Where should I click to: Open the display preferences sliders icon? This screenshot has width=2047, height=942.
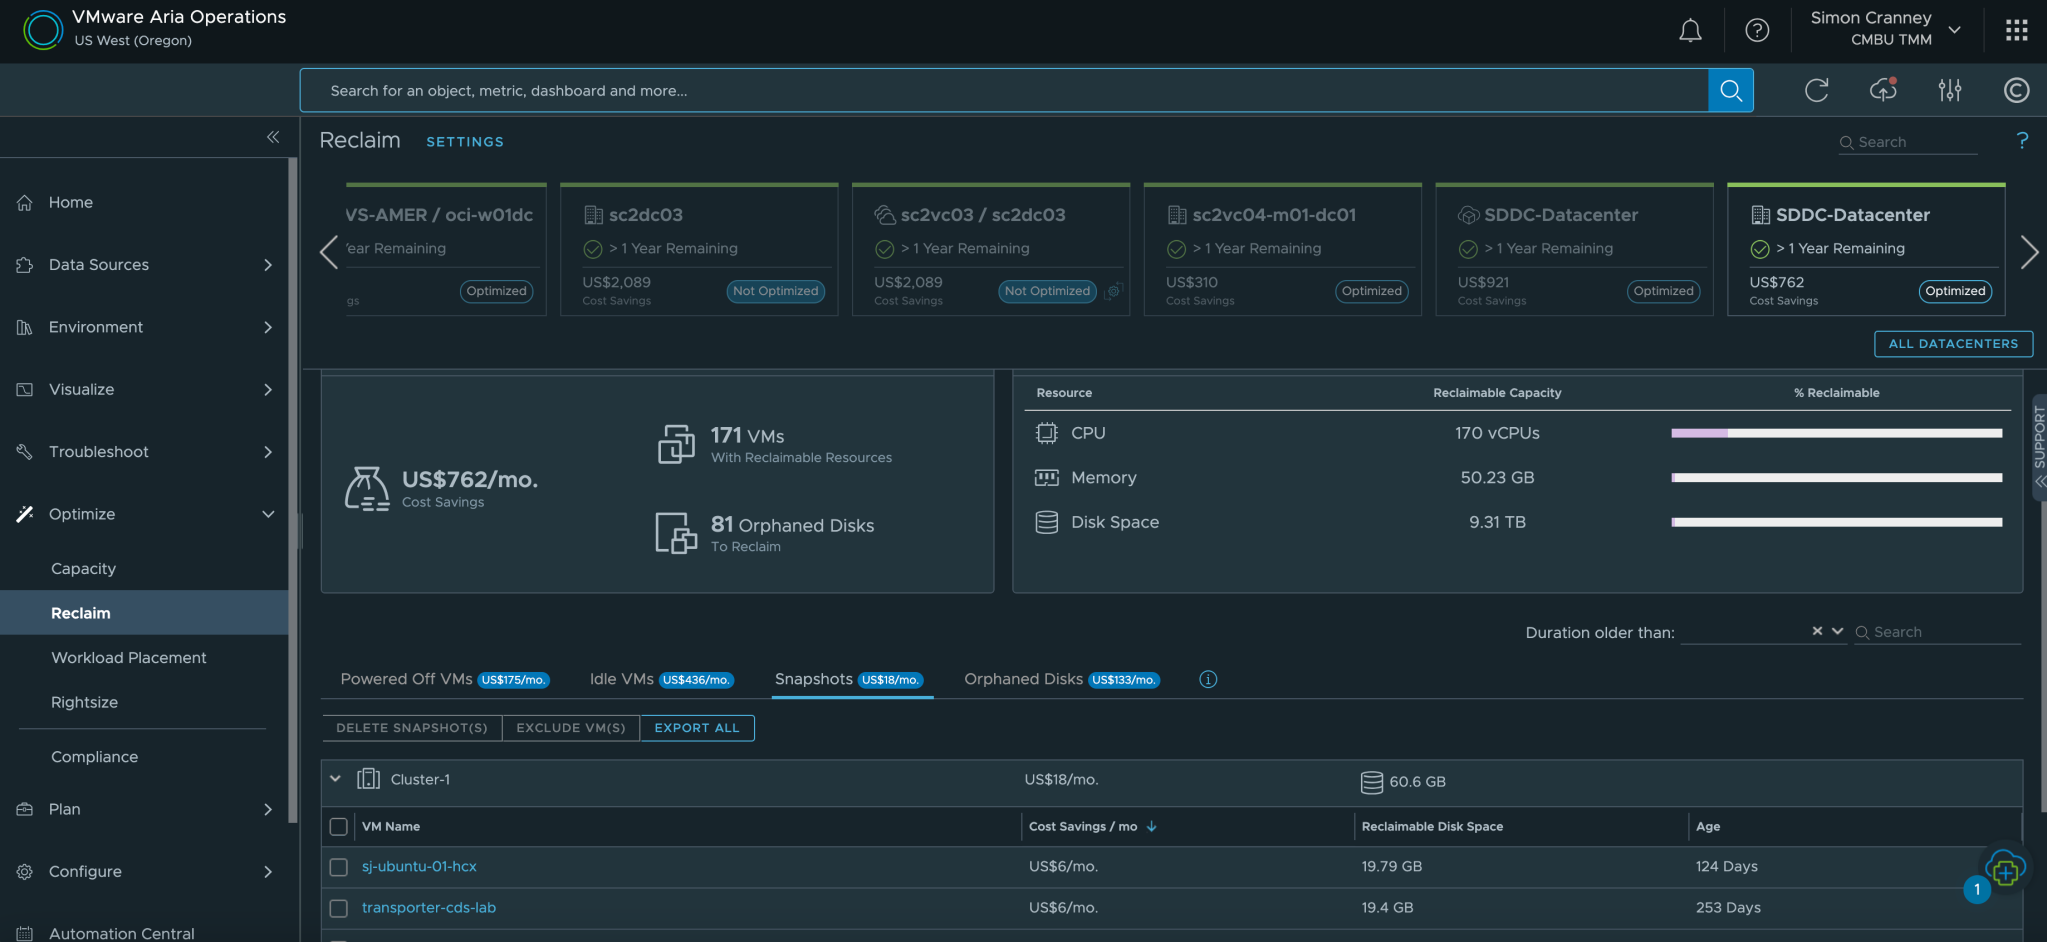1950,90
